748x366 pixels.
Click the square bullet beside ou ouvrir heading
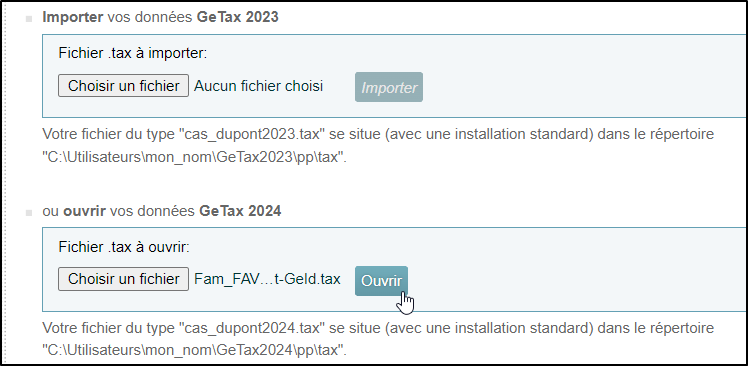click(29, 213)
